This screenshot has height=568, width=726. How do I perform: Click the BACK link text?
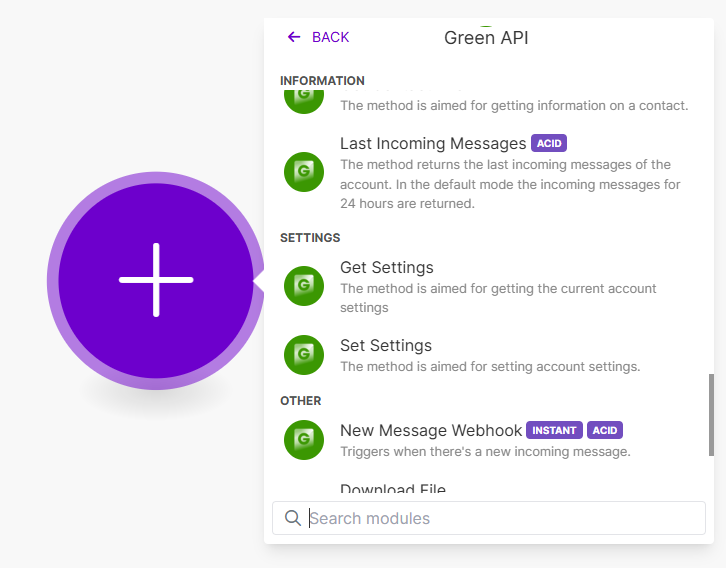[330, 37]
